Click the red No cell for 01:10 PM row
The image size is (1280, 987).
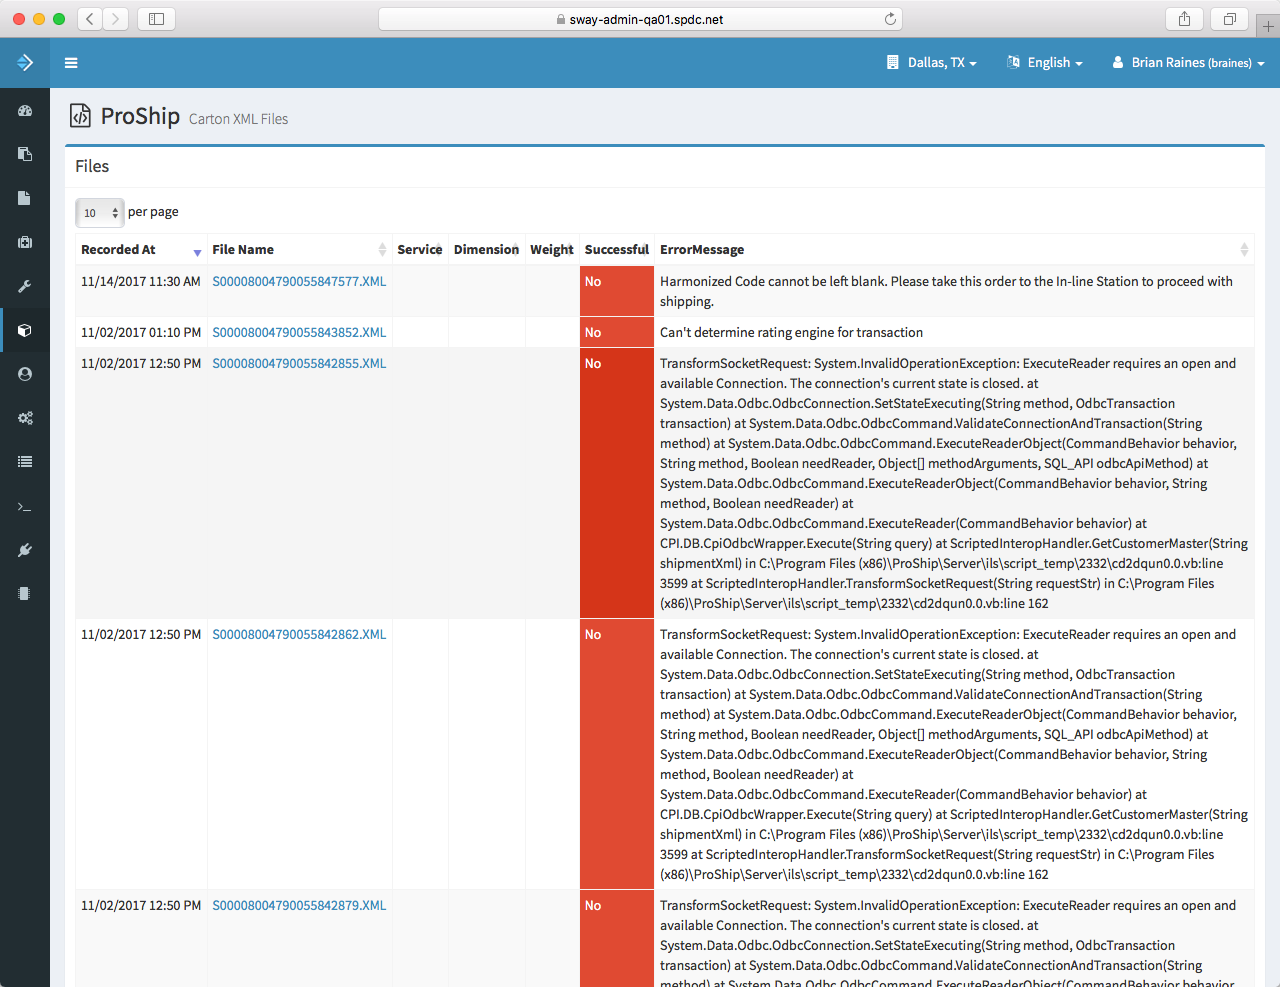[x=617, y=333]
